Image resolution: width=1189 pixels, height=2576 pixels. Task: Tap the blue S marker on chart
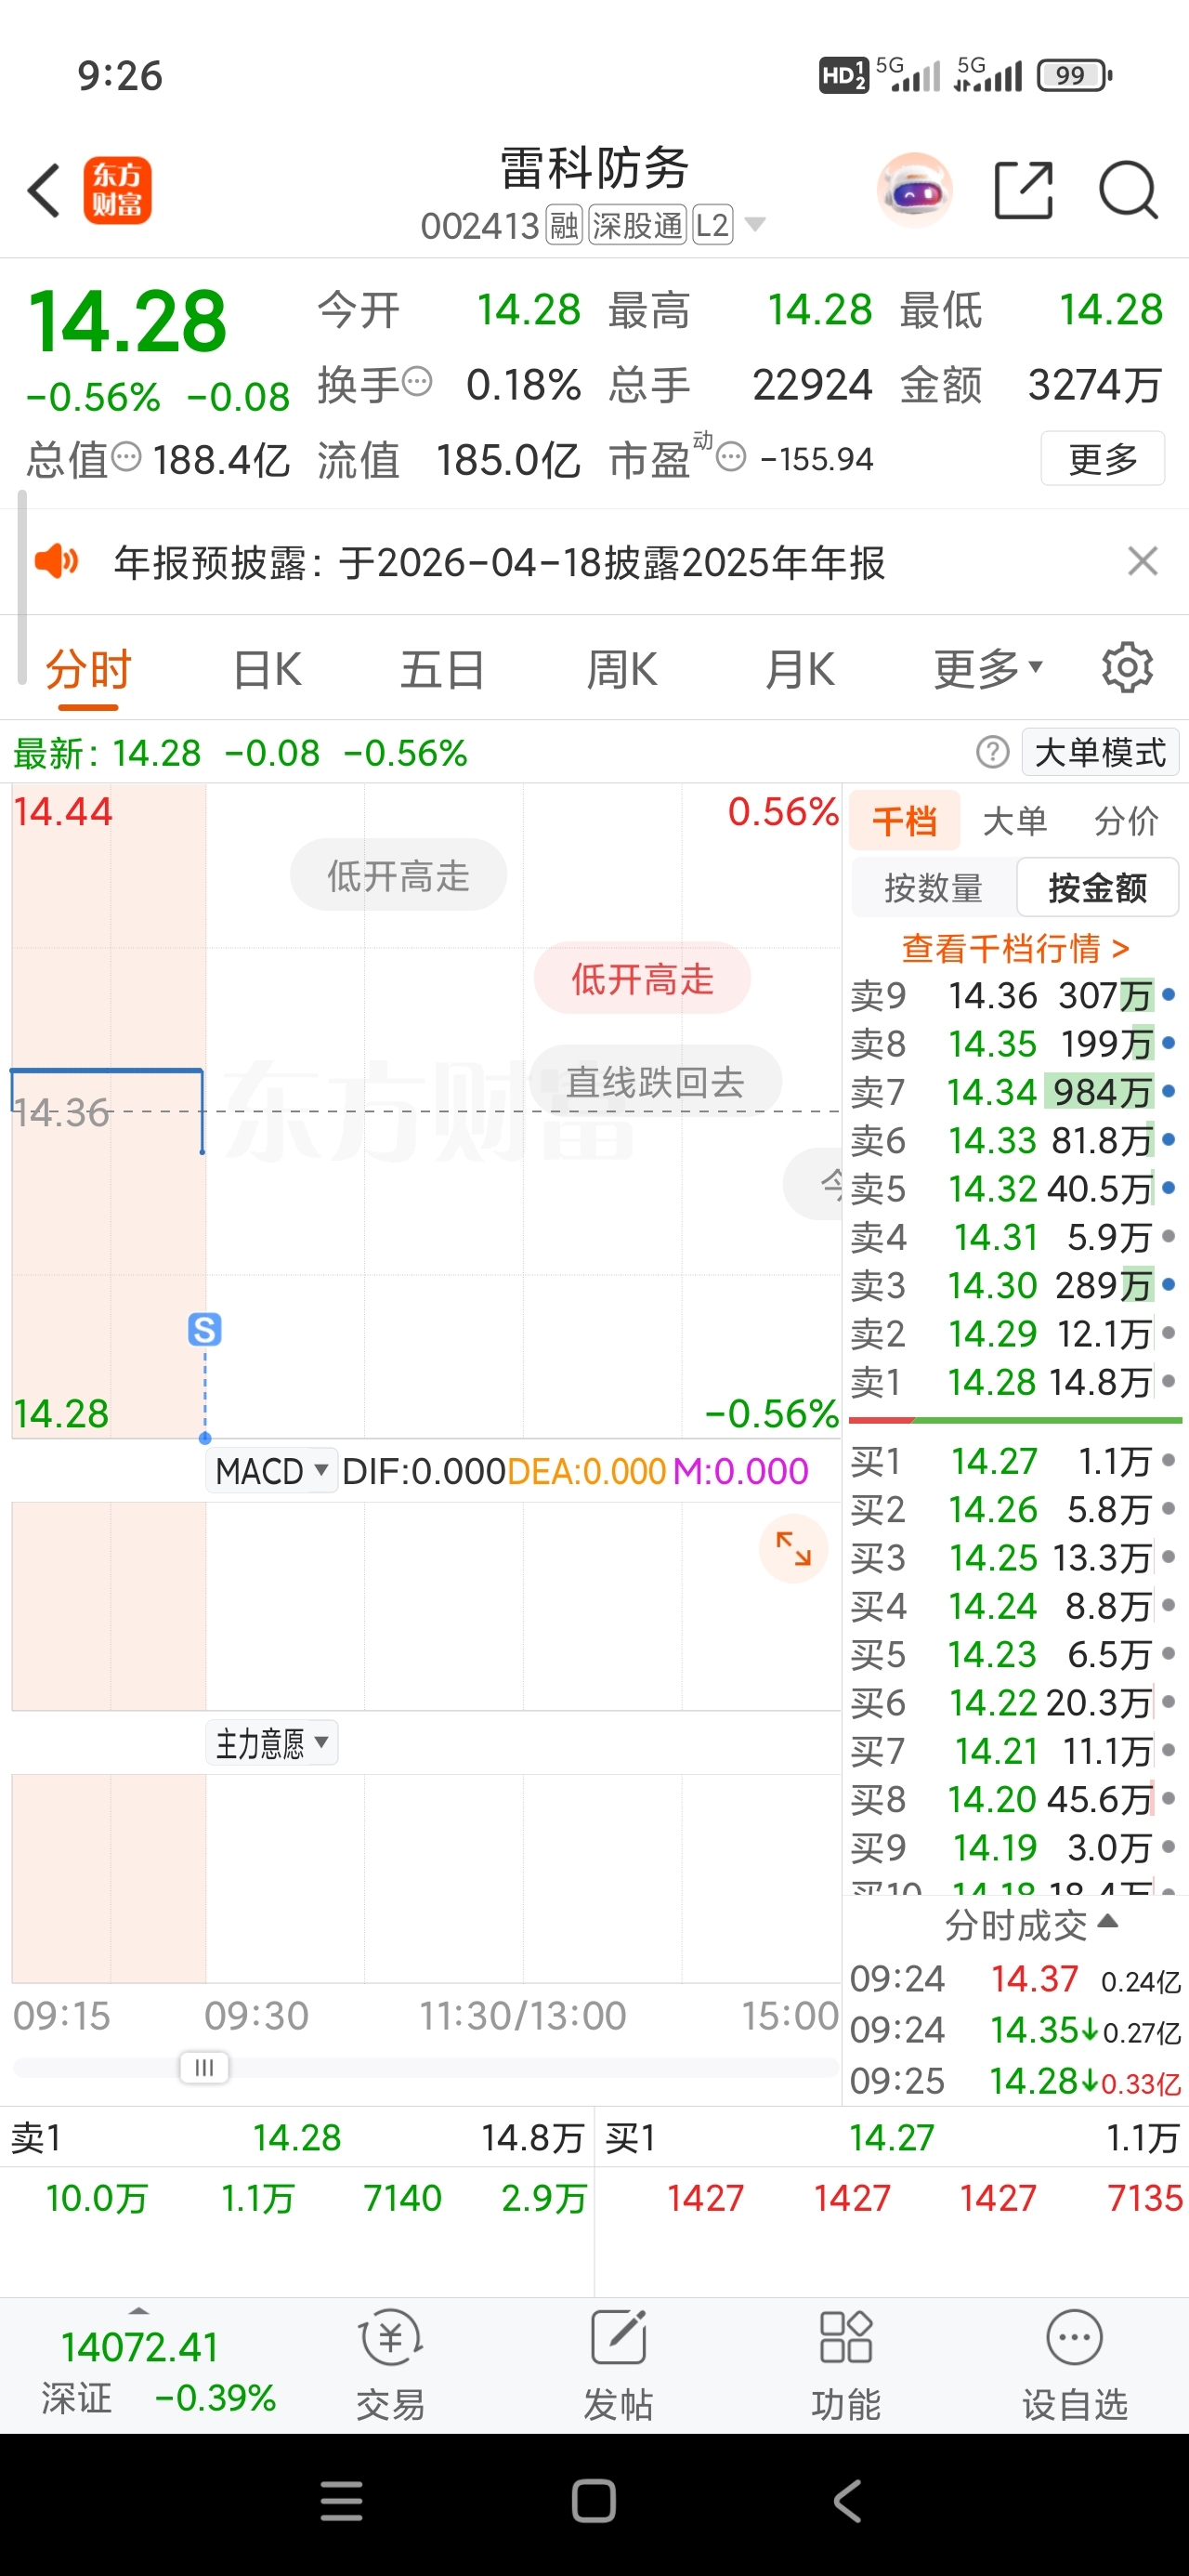tap(204, 1329)
